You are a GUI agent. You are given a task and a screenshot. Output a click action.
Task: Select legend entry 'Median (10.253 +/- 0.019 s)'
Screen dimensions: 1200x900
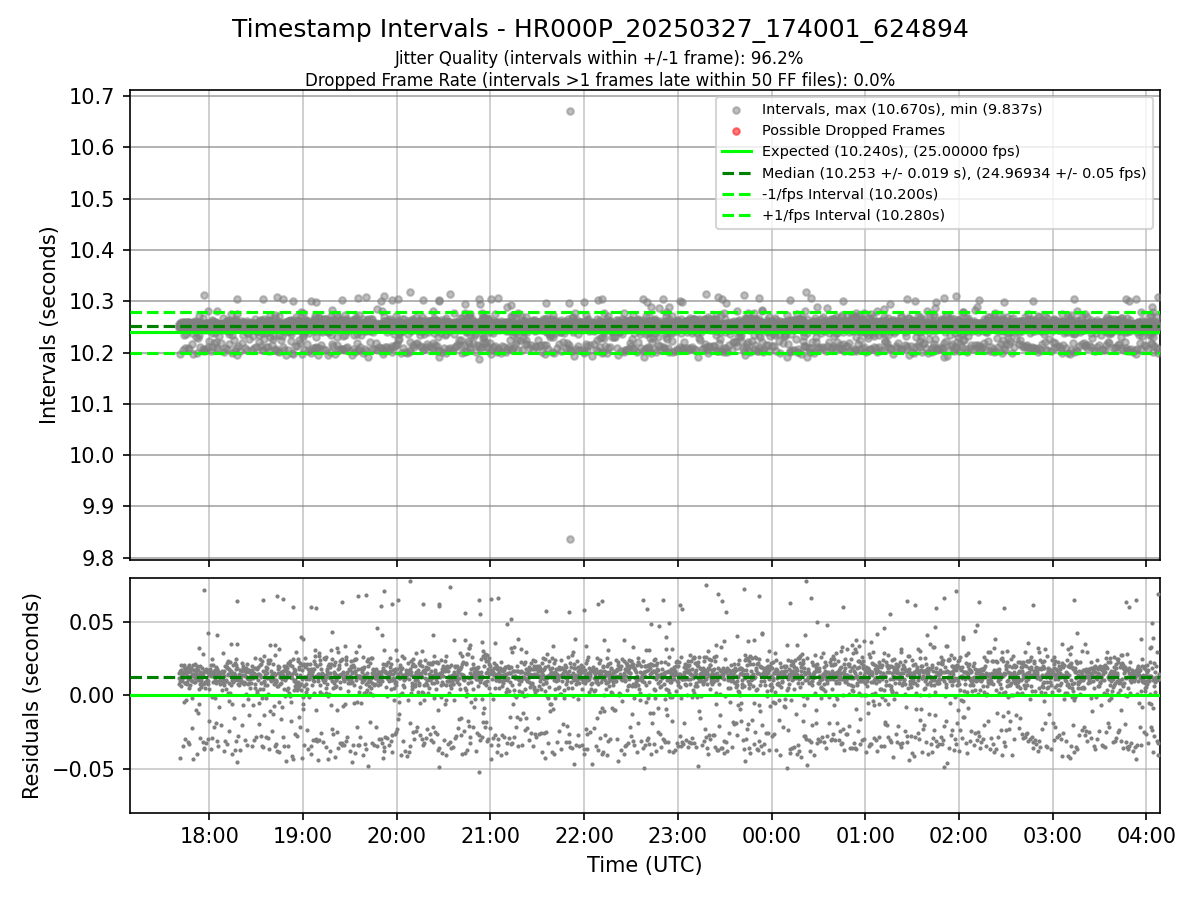[x=954, y=172]
